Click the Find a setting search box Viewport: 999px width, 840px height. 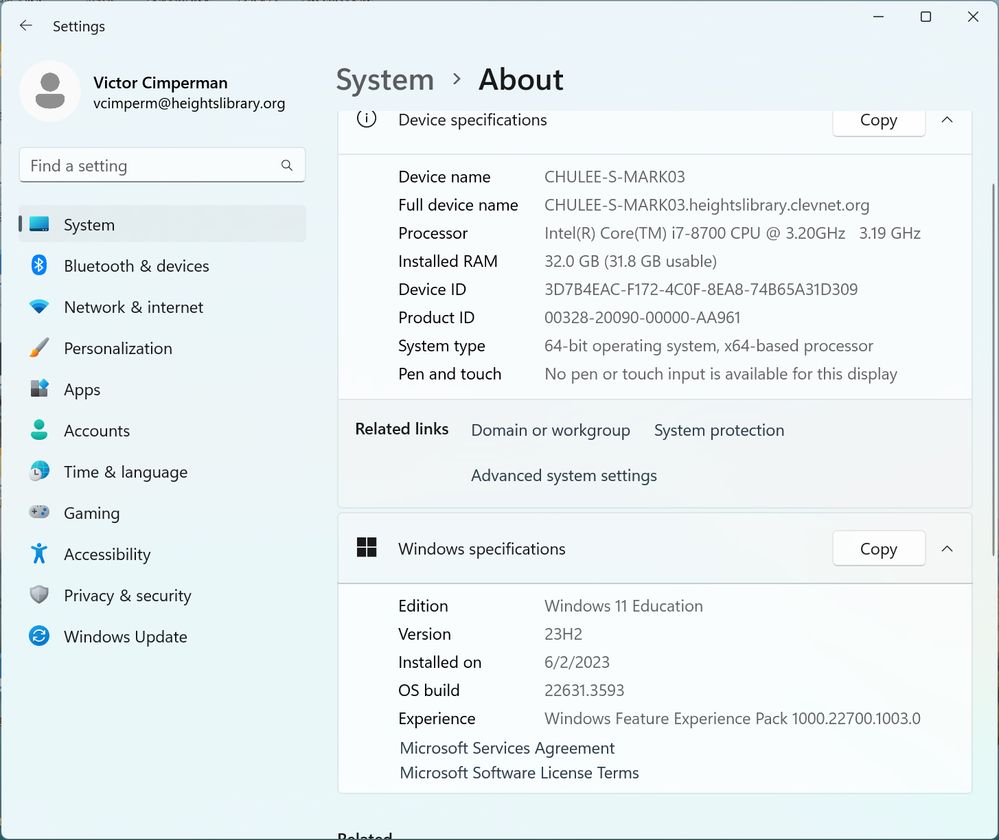click(x=162, y=165)
